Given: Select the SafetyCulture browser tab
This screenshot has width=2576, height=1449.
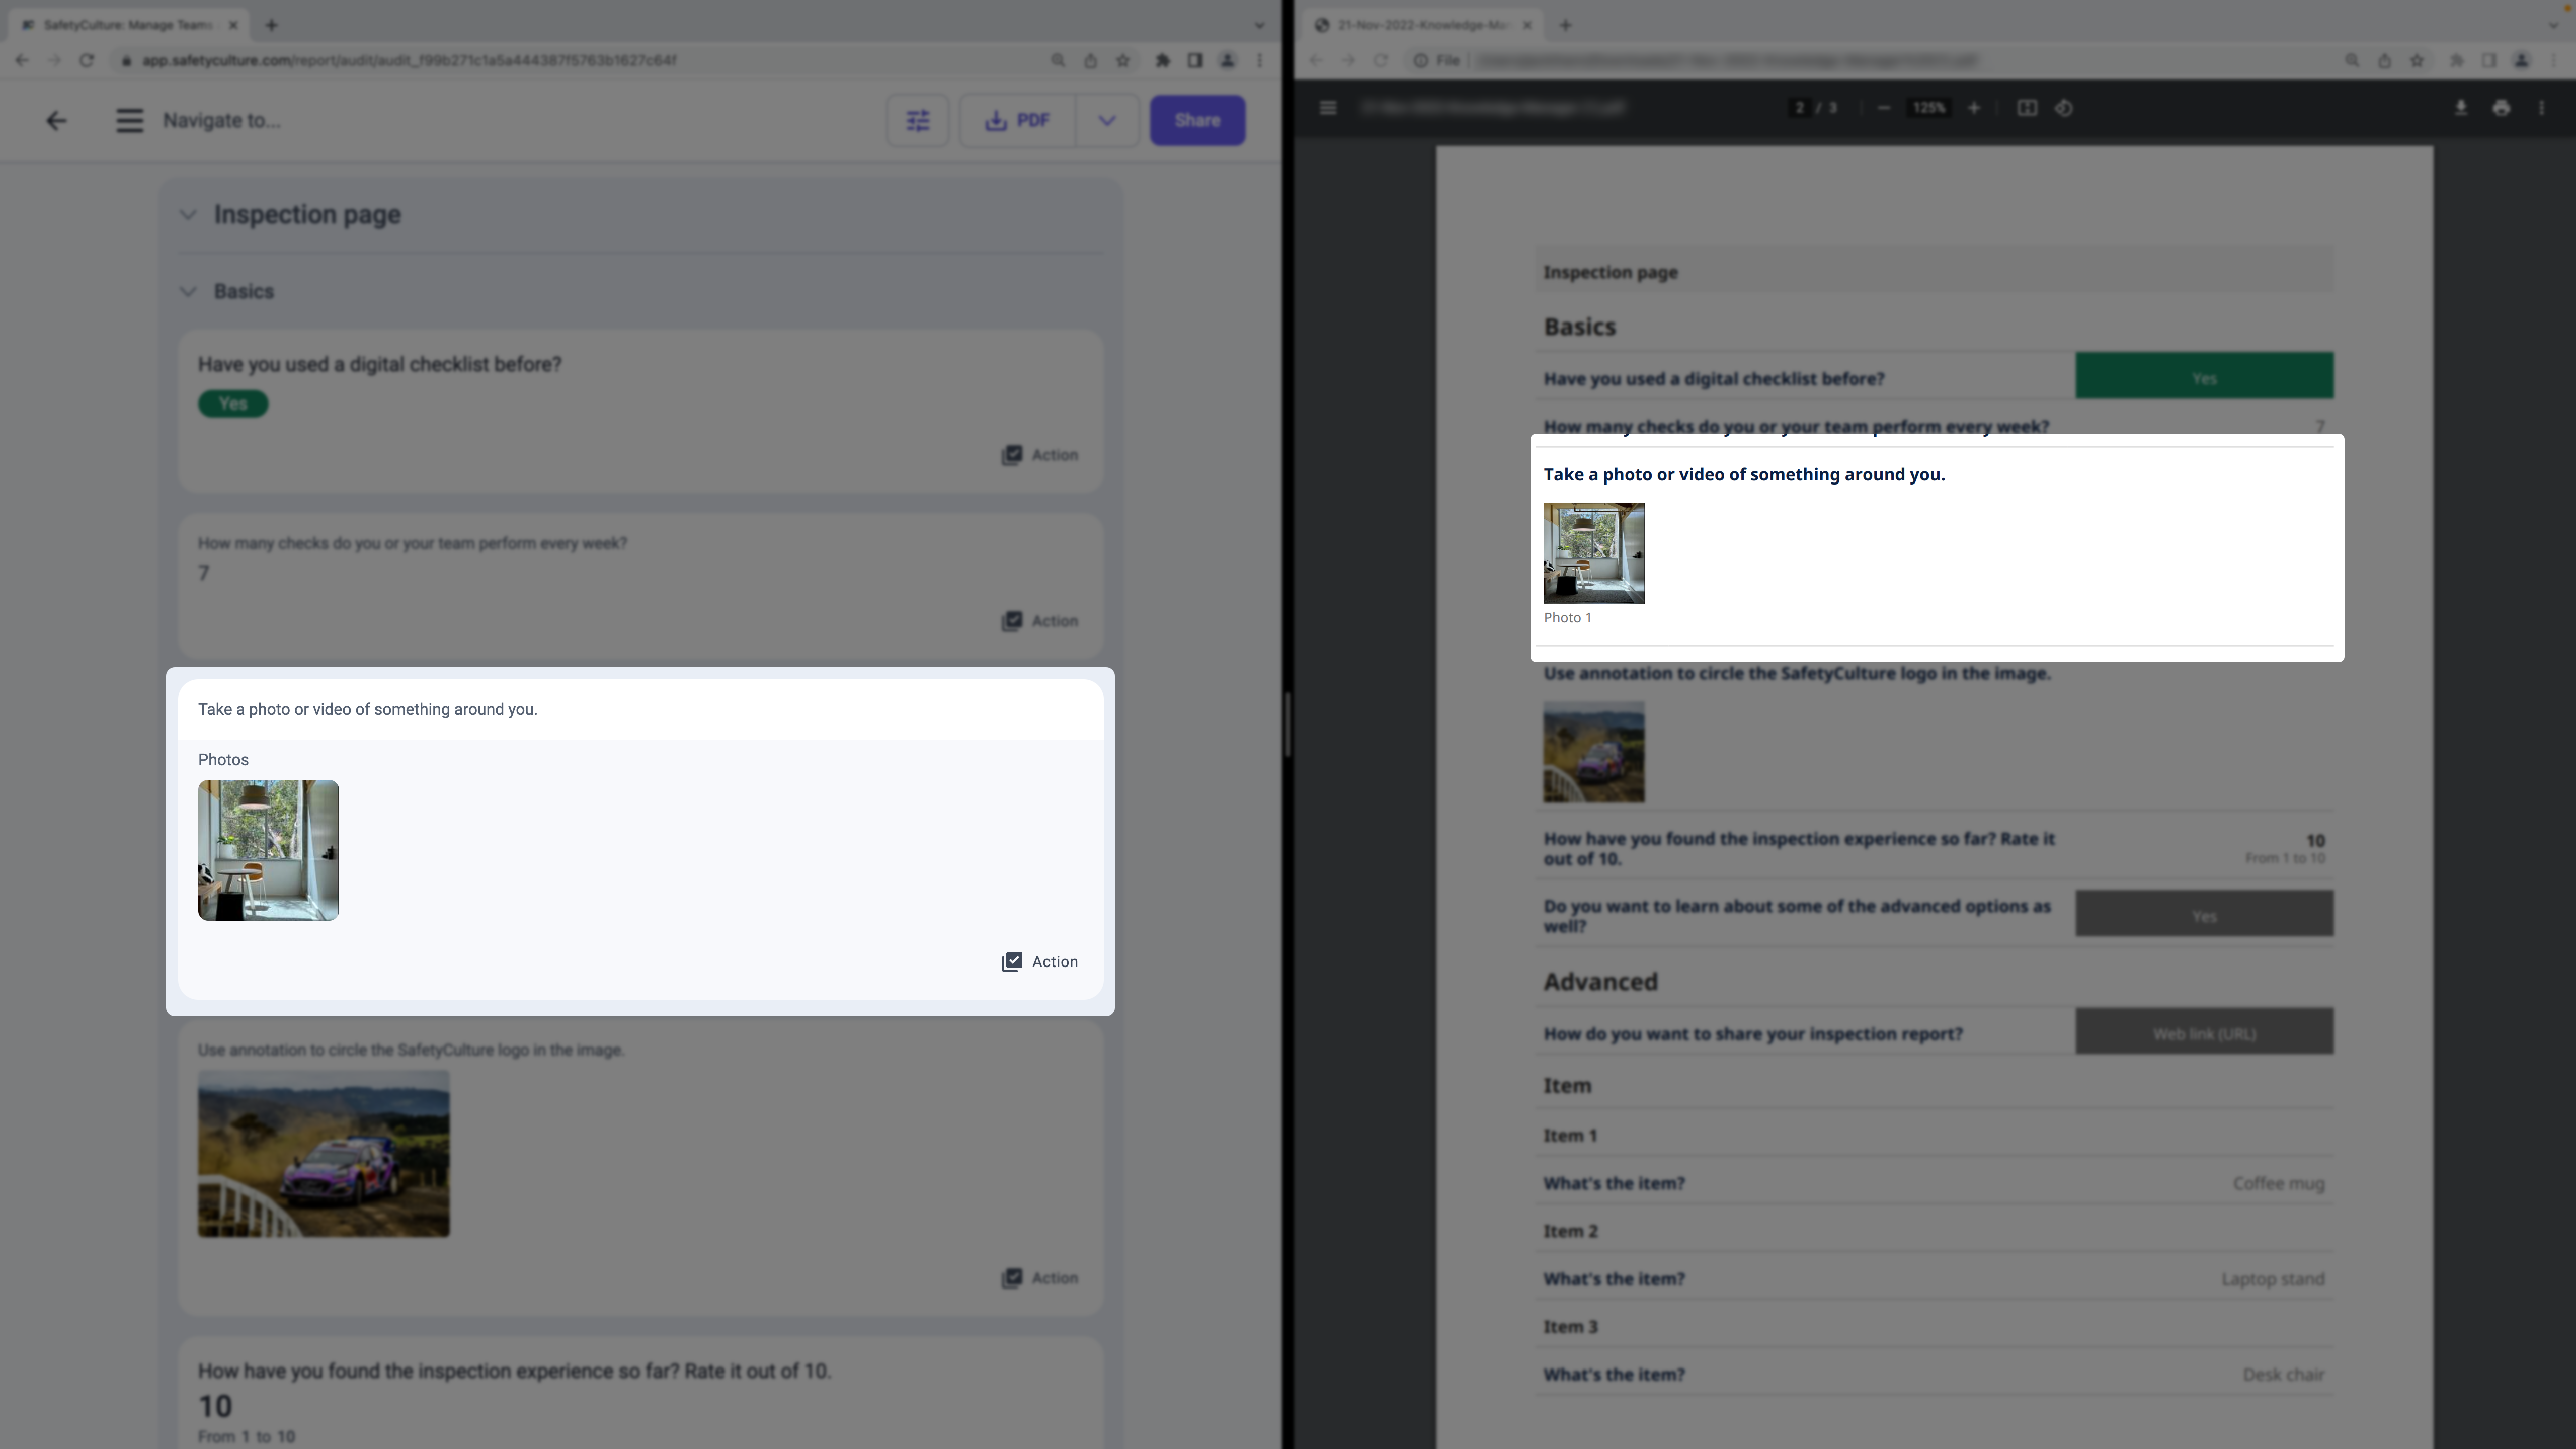Looking at the screenshot, I should point(125,25).
